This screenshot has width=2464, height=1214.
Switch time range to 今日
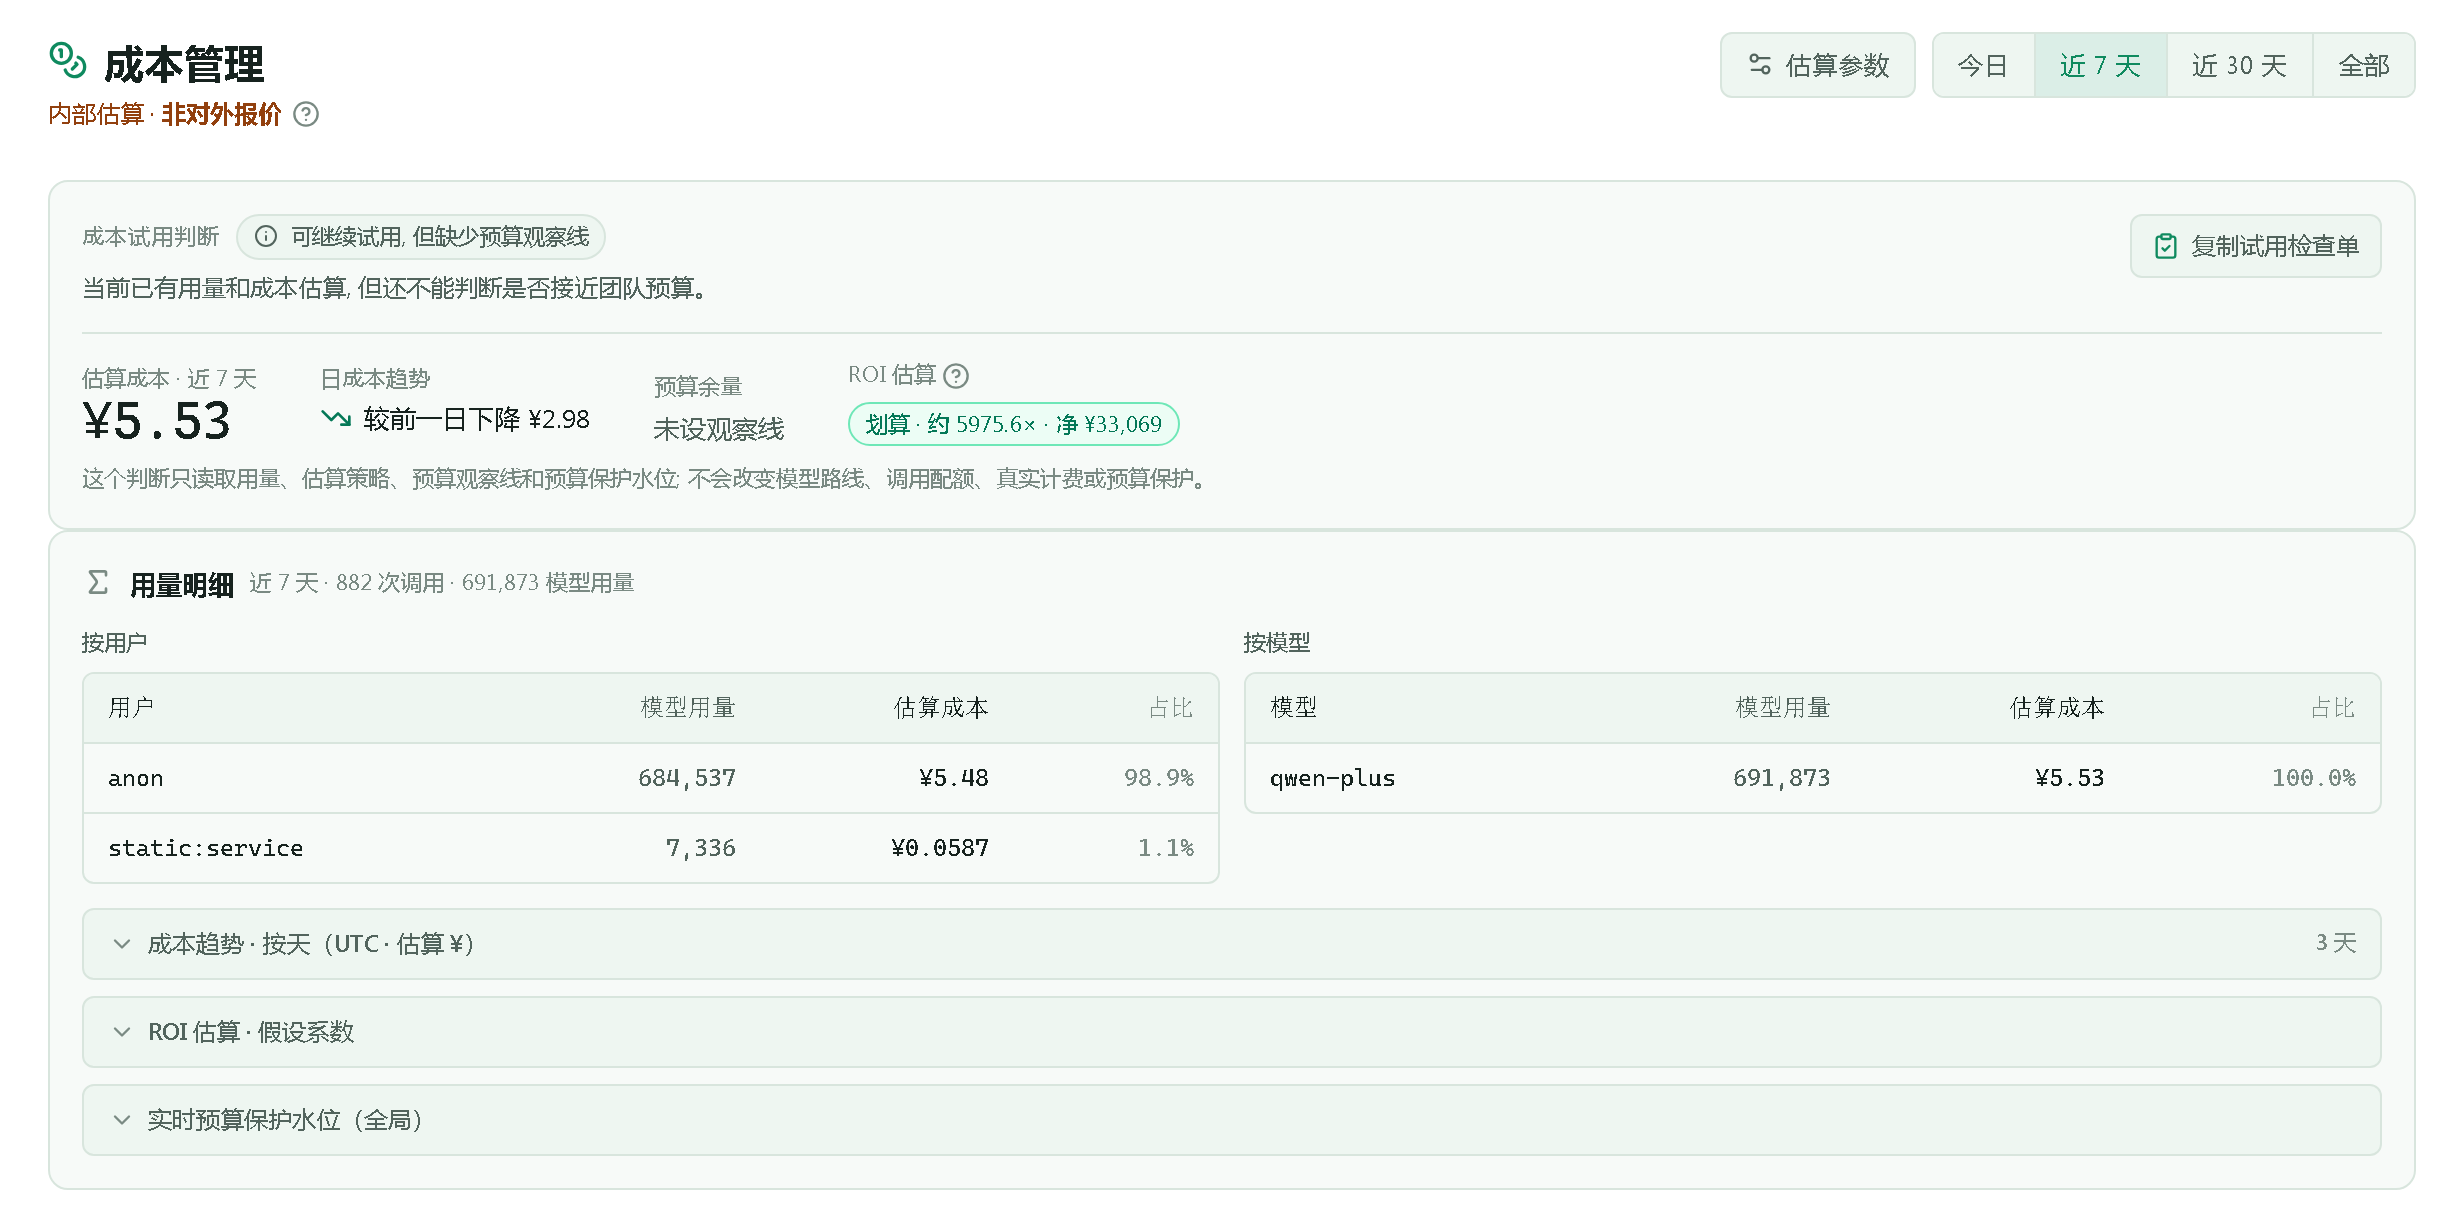pos(1983,65)
